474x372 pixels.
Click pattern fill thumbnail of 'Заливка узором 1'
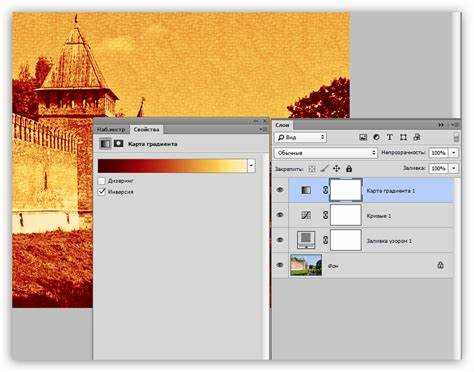[306, 240]
